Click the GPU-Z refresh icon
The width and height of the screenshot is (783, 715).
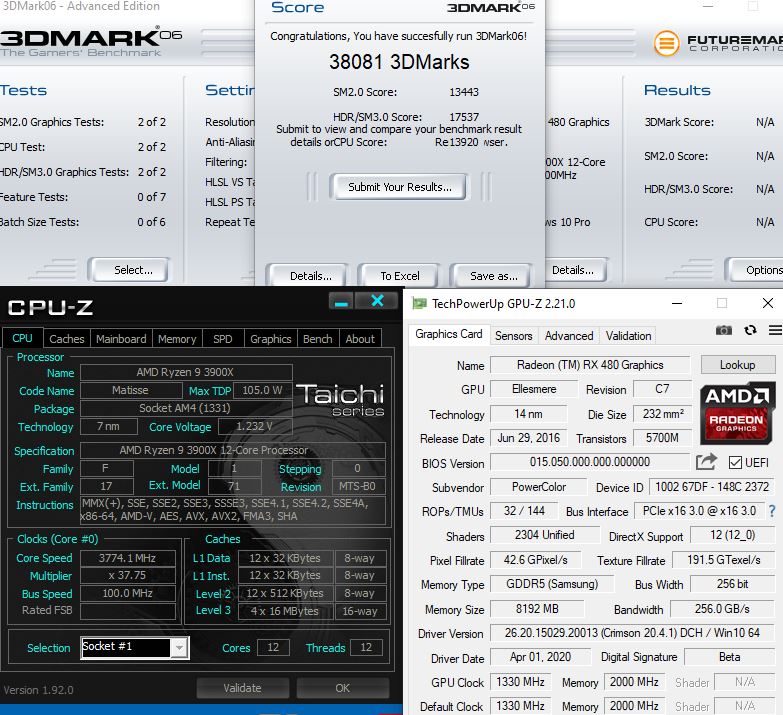[750, 330]
